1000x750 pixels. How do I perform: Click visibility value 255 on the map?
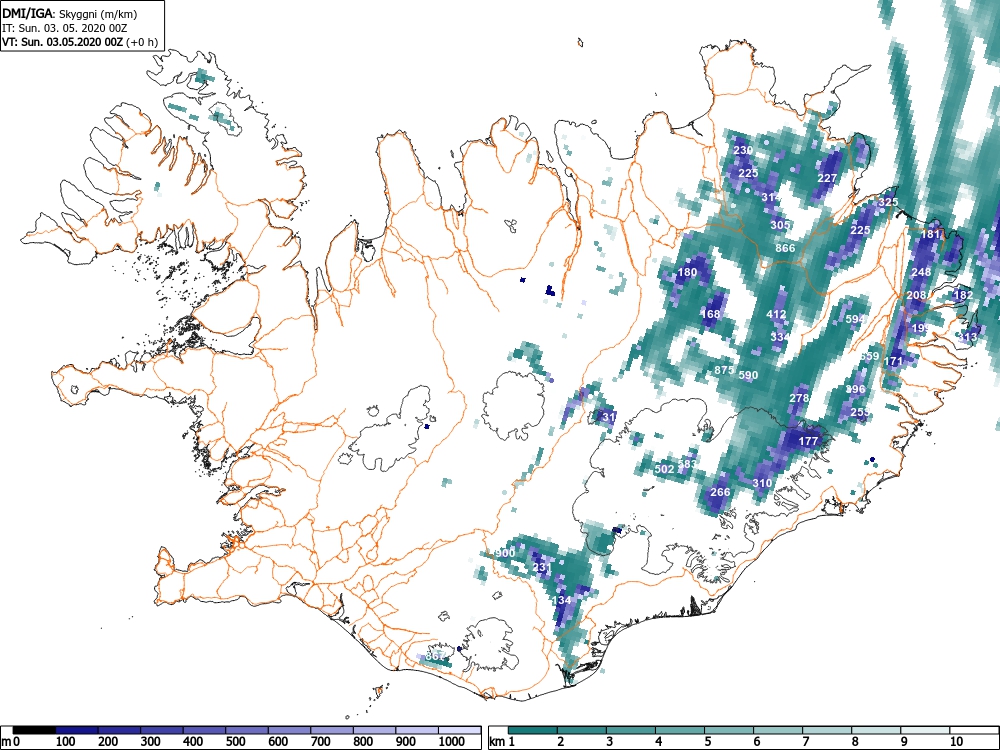[x=860, y=413]
